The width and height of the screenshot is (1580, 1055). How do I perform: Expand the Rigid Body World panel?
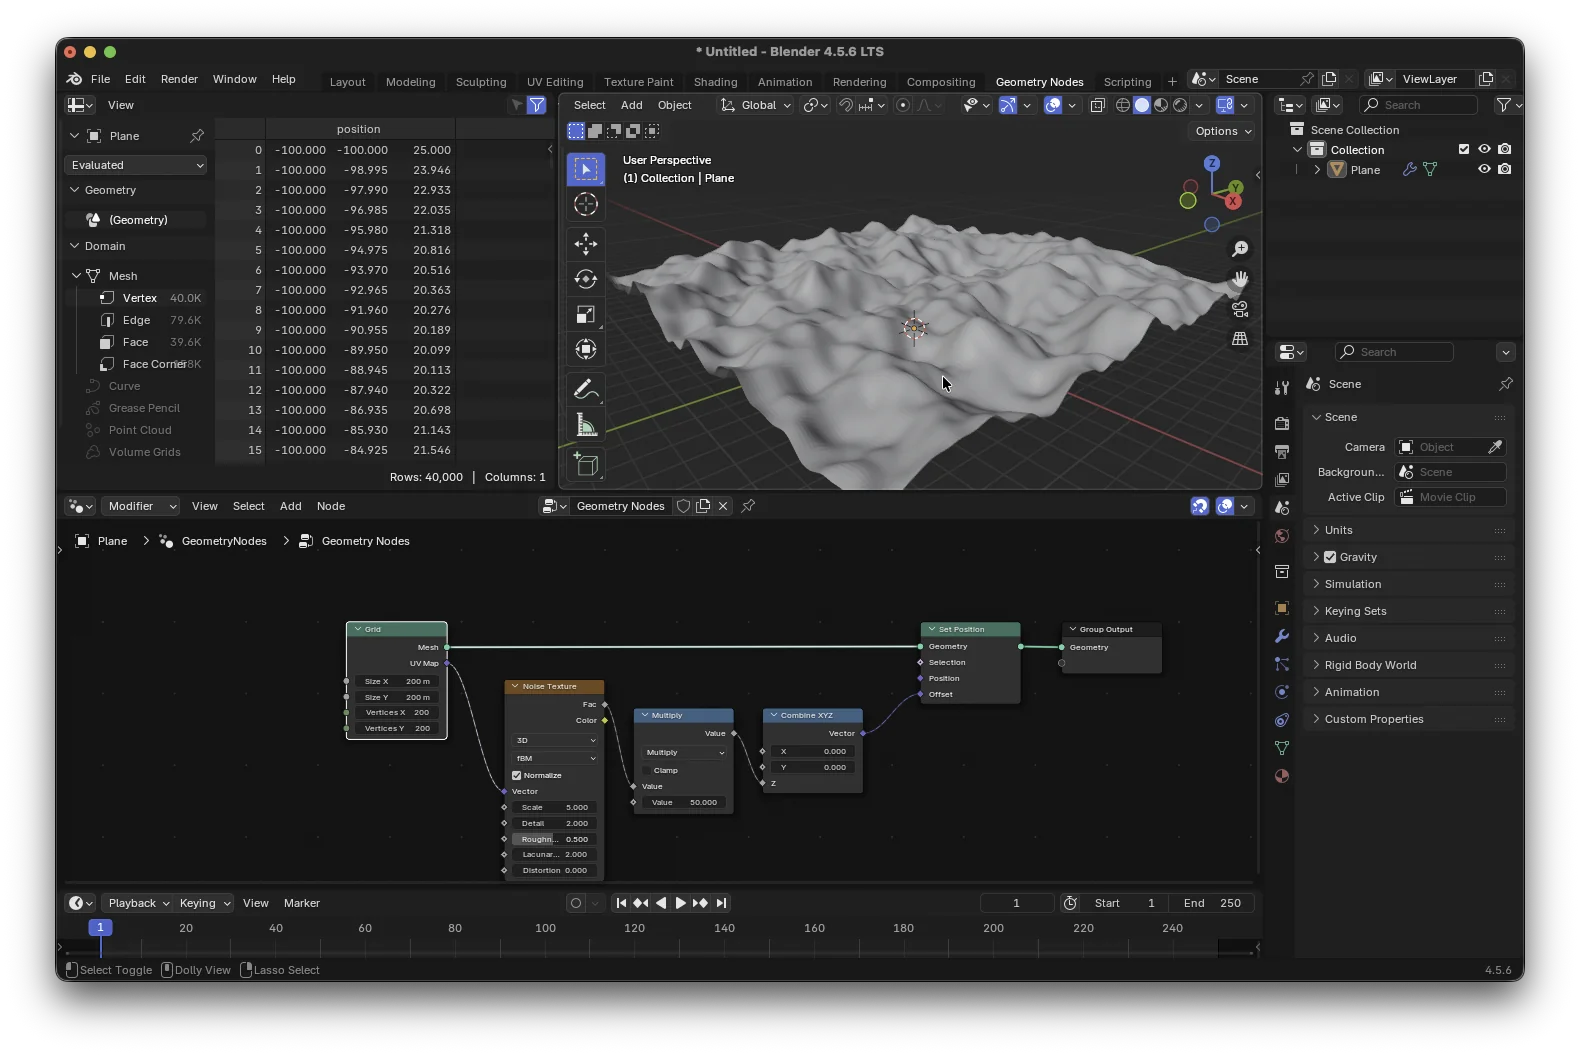coord(1370,665)
